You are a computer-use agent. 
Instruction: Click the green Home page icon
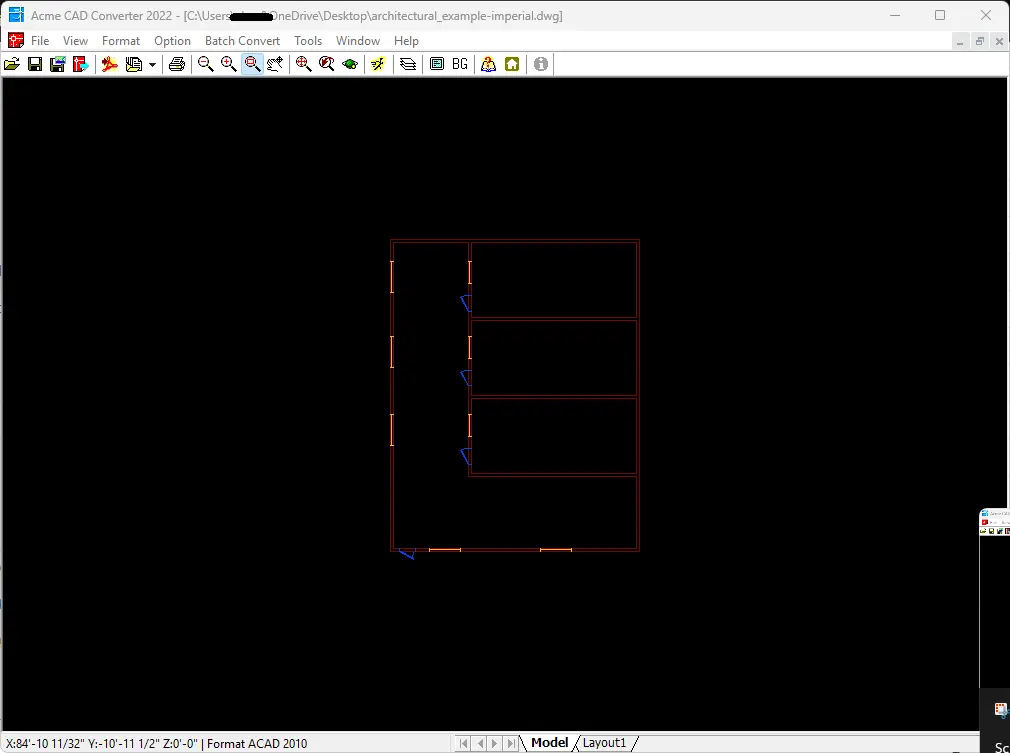point(511,64)
